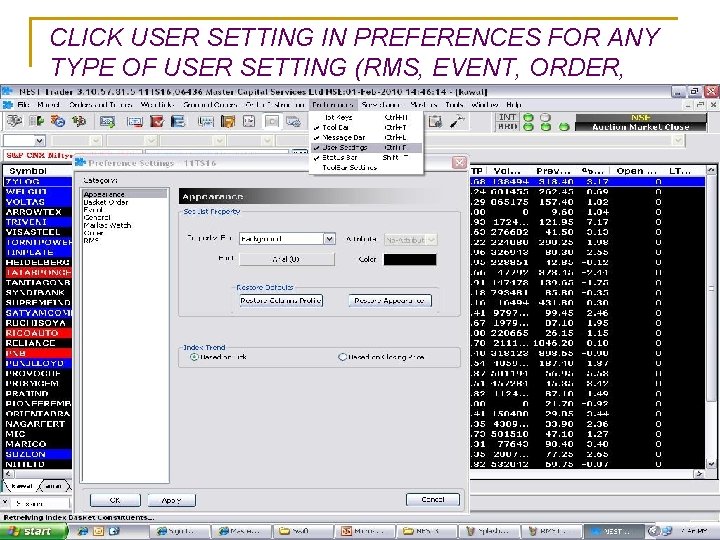Screen dimensions: 720x540
Task: Click Restore Column Profile button
Action: (281, 301)
